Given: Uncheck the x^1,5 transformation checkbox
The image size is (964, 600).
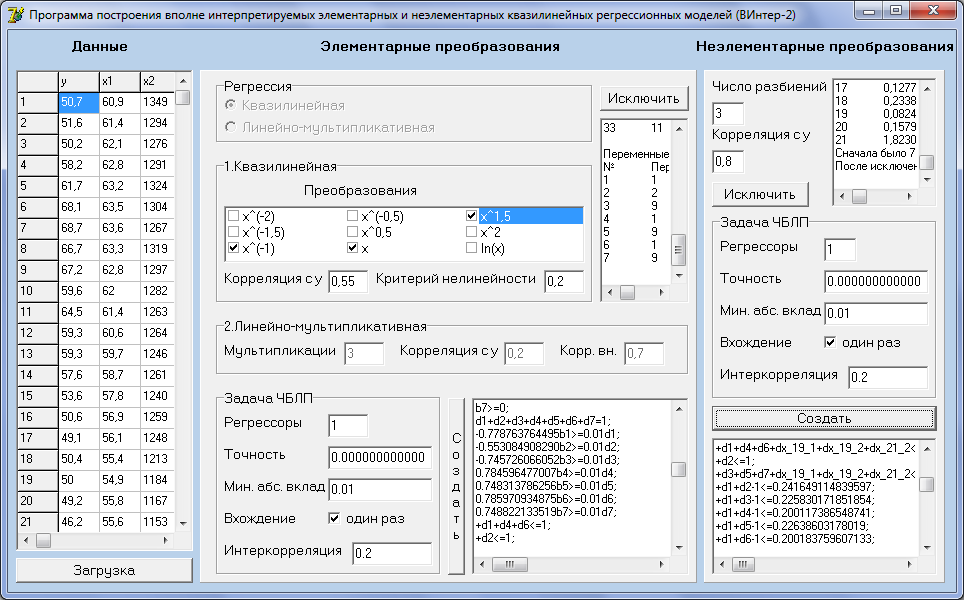Looking at the screenshot, I should 472,215.
